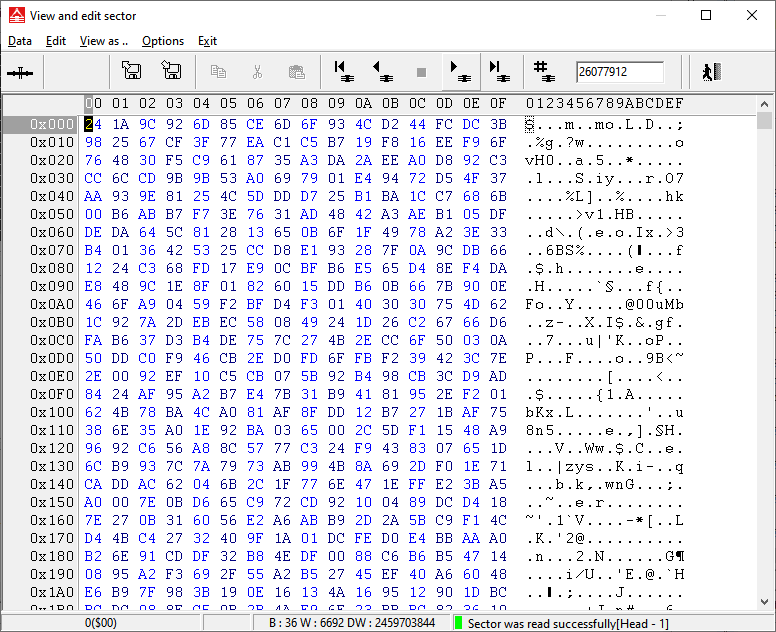This screenshot has width=776, height=632.
Task: Close the View and edit sector window
Action: 752,15
